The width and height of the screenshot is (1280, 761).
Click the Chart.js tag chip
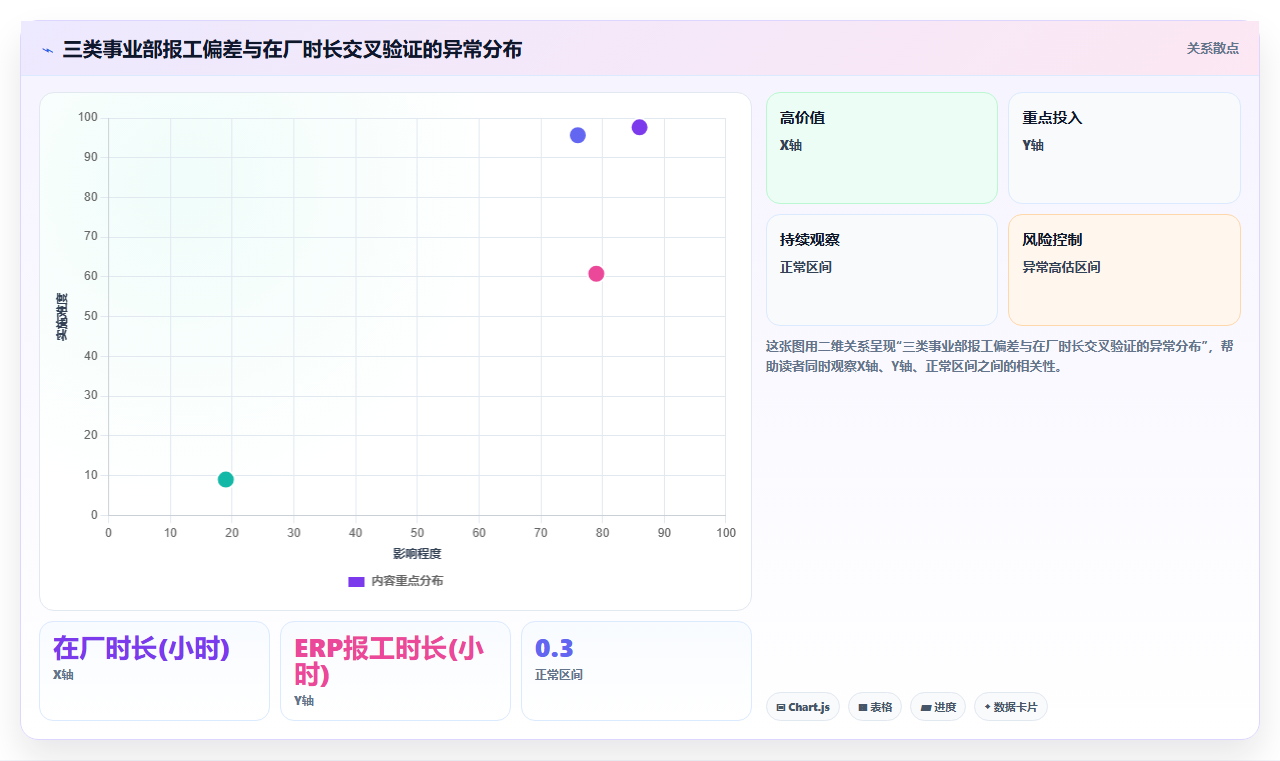point(803,707)
